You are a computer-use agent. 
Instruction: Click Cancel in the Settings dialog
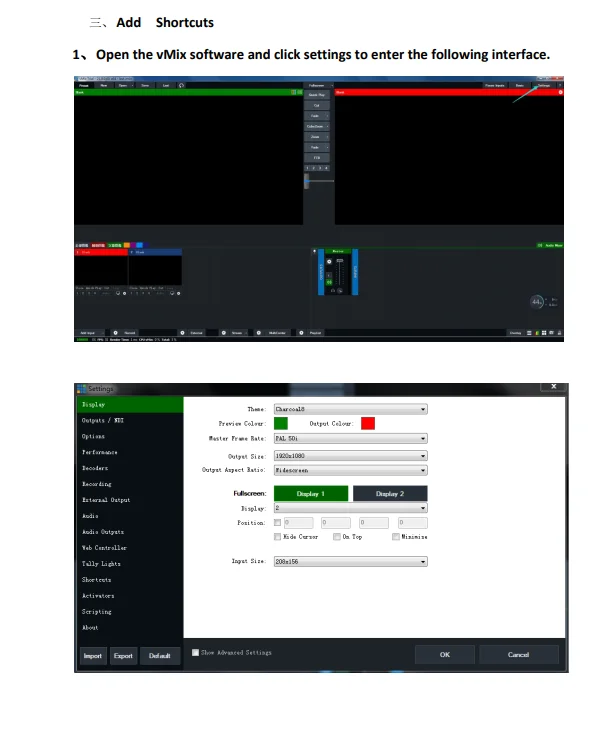pos(519,655)
